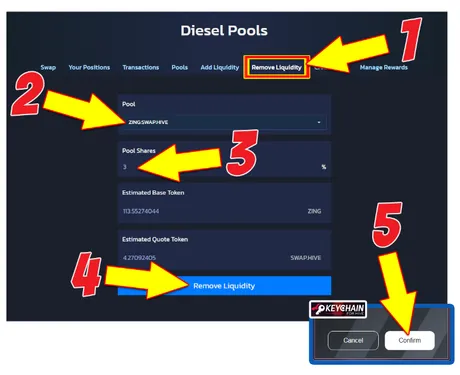Click the percent symbol in Pool Shares
The image size is (460, 375).
(x=324, y=167)
